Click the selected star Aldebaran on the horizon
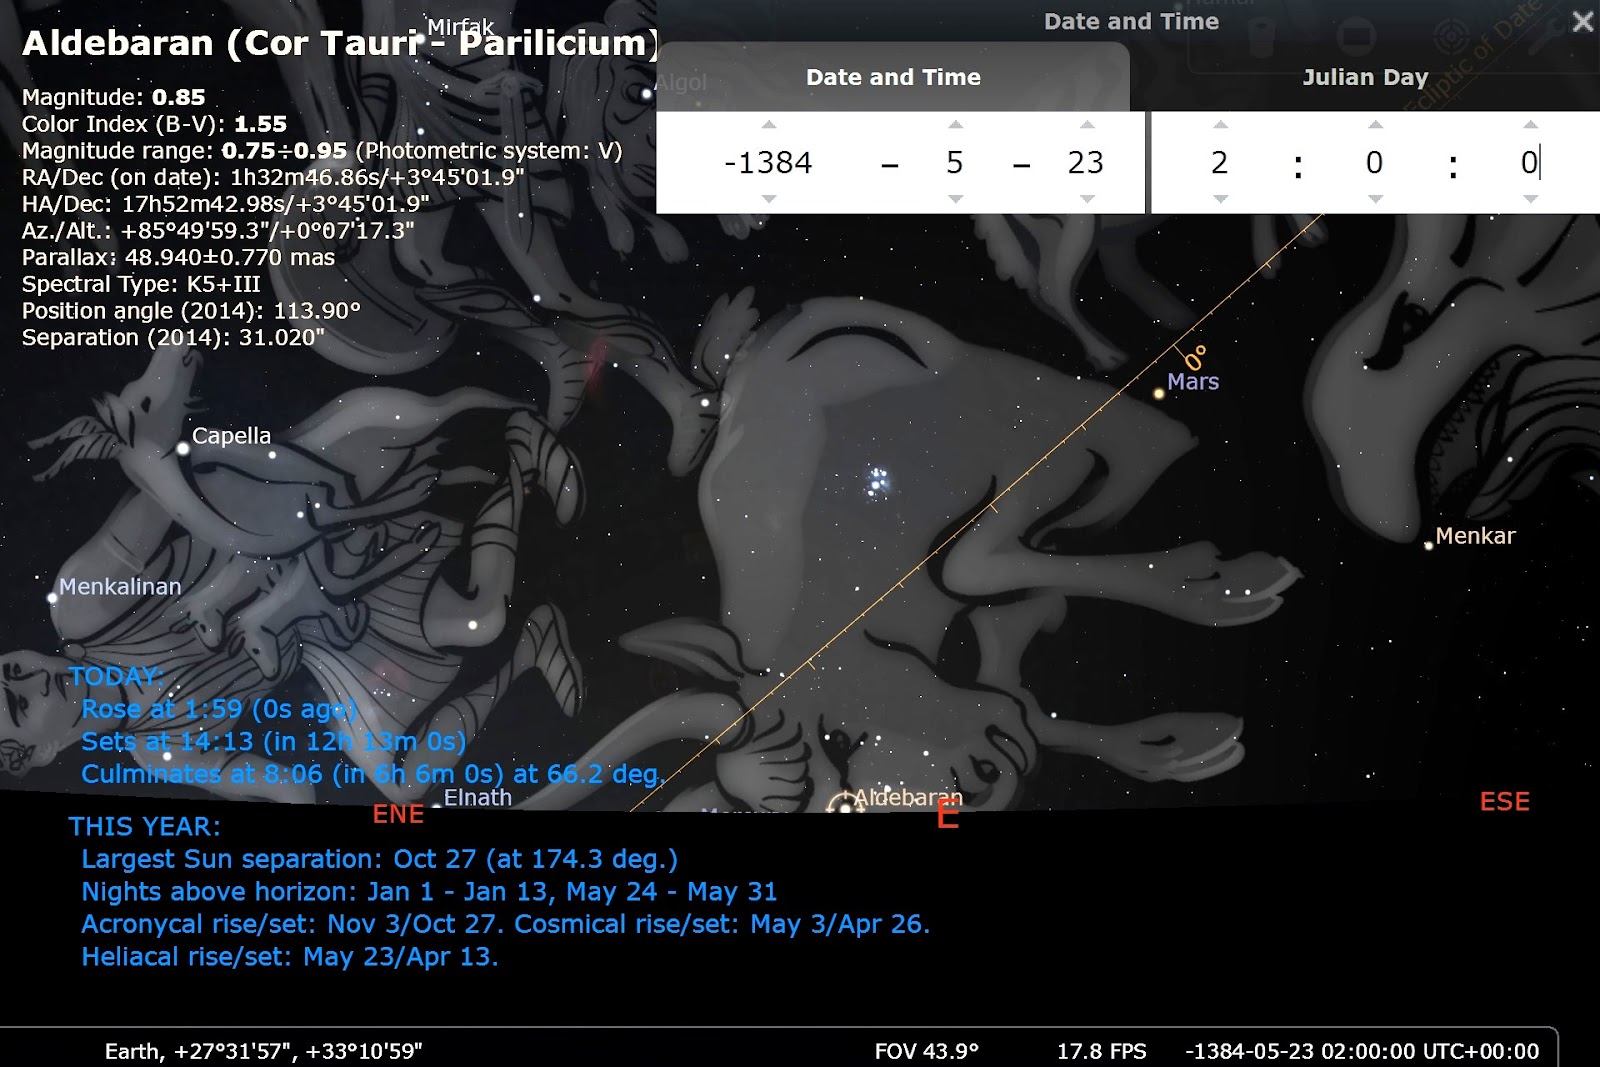 (x=844, y=806)
